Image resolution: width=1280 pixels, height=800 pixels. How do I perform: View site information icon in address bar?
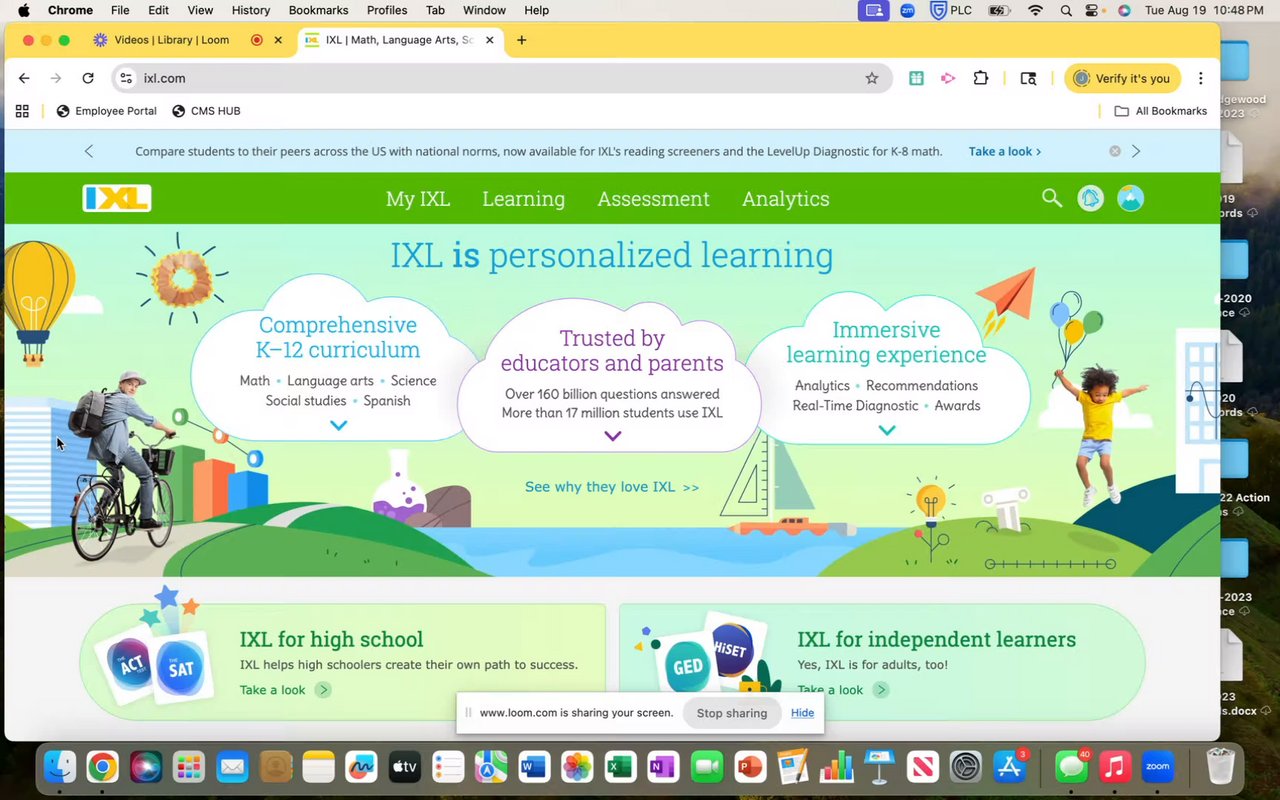click(x=124, y=78)
